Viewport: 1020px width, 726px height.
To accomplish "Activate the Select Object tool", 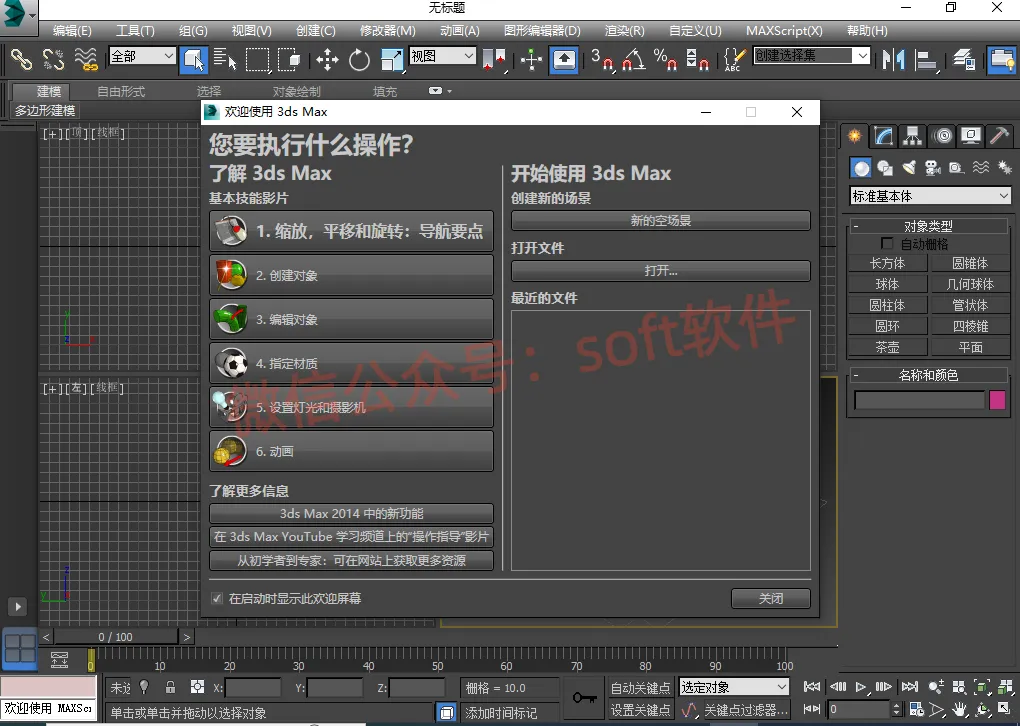I will coord(194,60).
